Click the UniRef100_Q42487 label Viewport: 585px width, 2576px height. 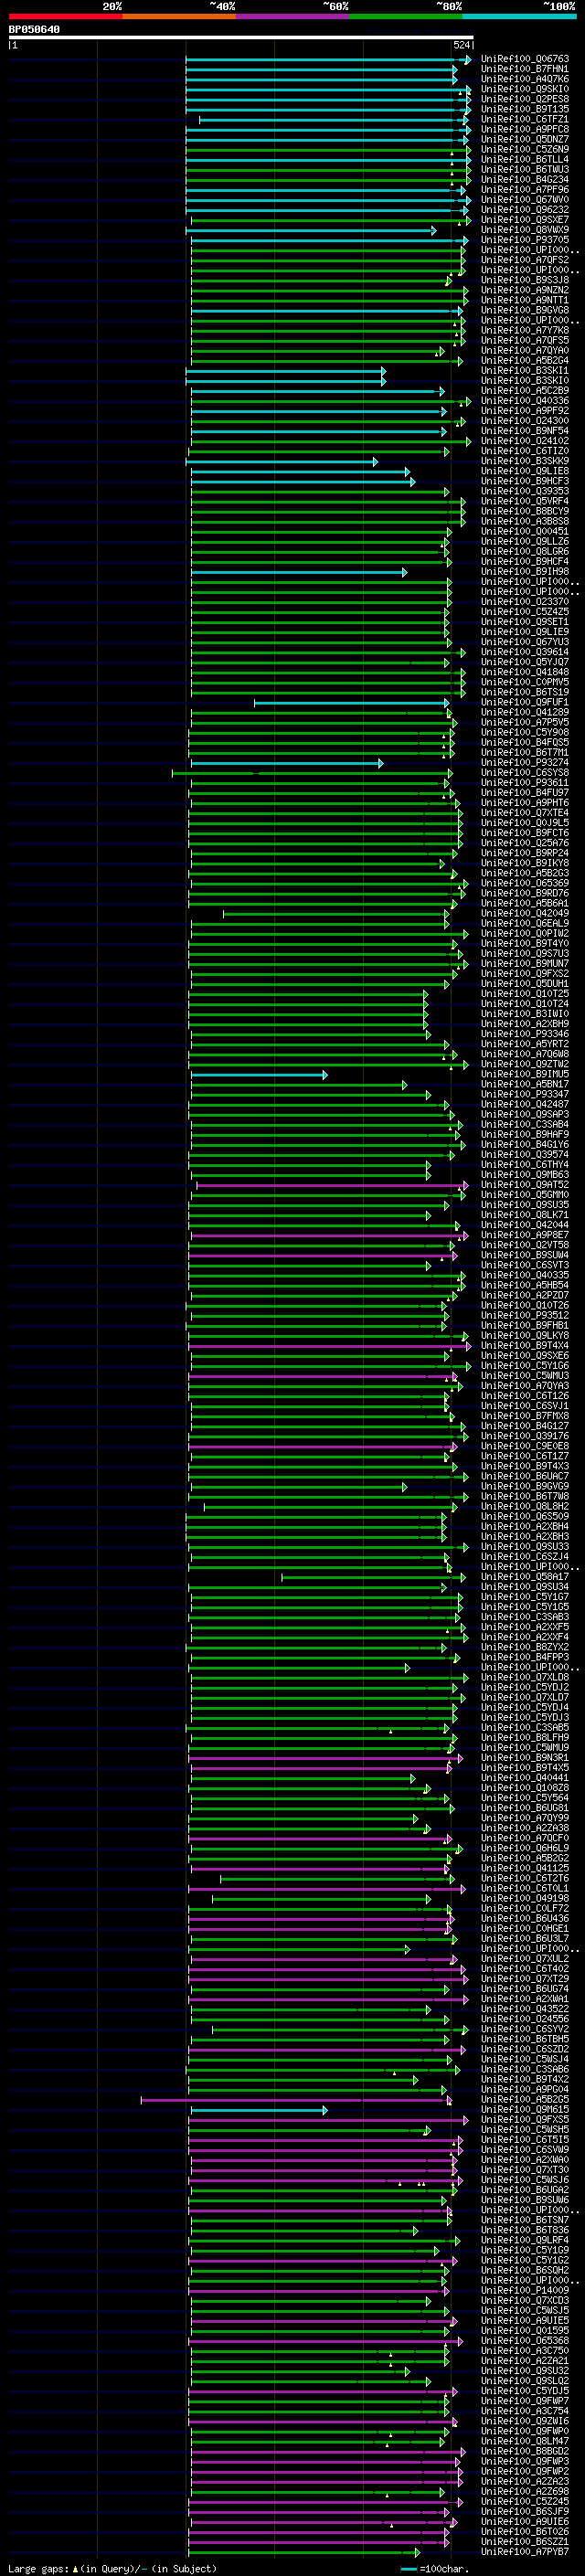click(525, 1105)
